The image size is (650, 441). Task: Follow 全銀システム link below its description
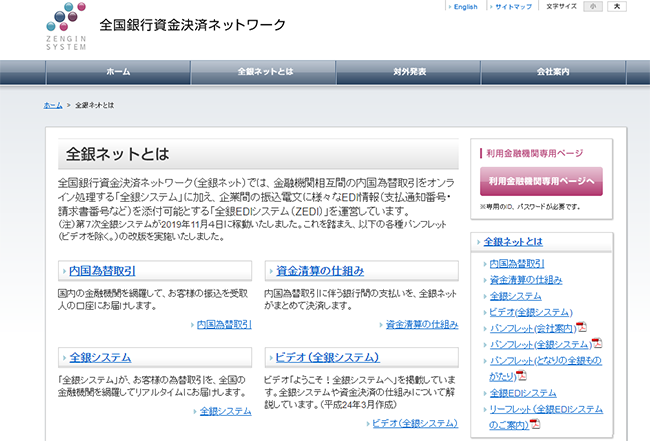[226, 411]
